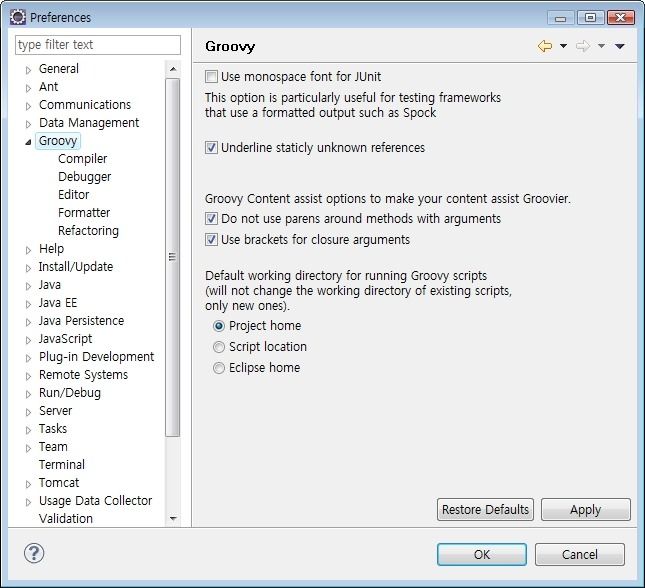
Task: Toggle Use brackets for closure arguments
Action: coord(211,239)
